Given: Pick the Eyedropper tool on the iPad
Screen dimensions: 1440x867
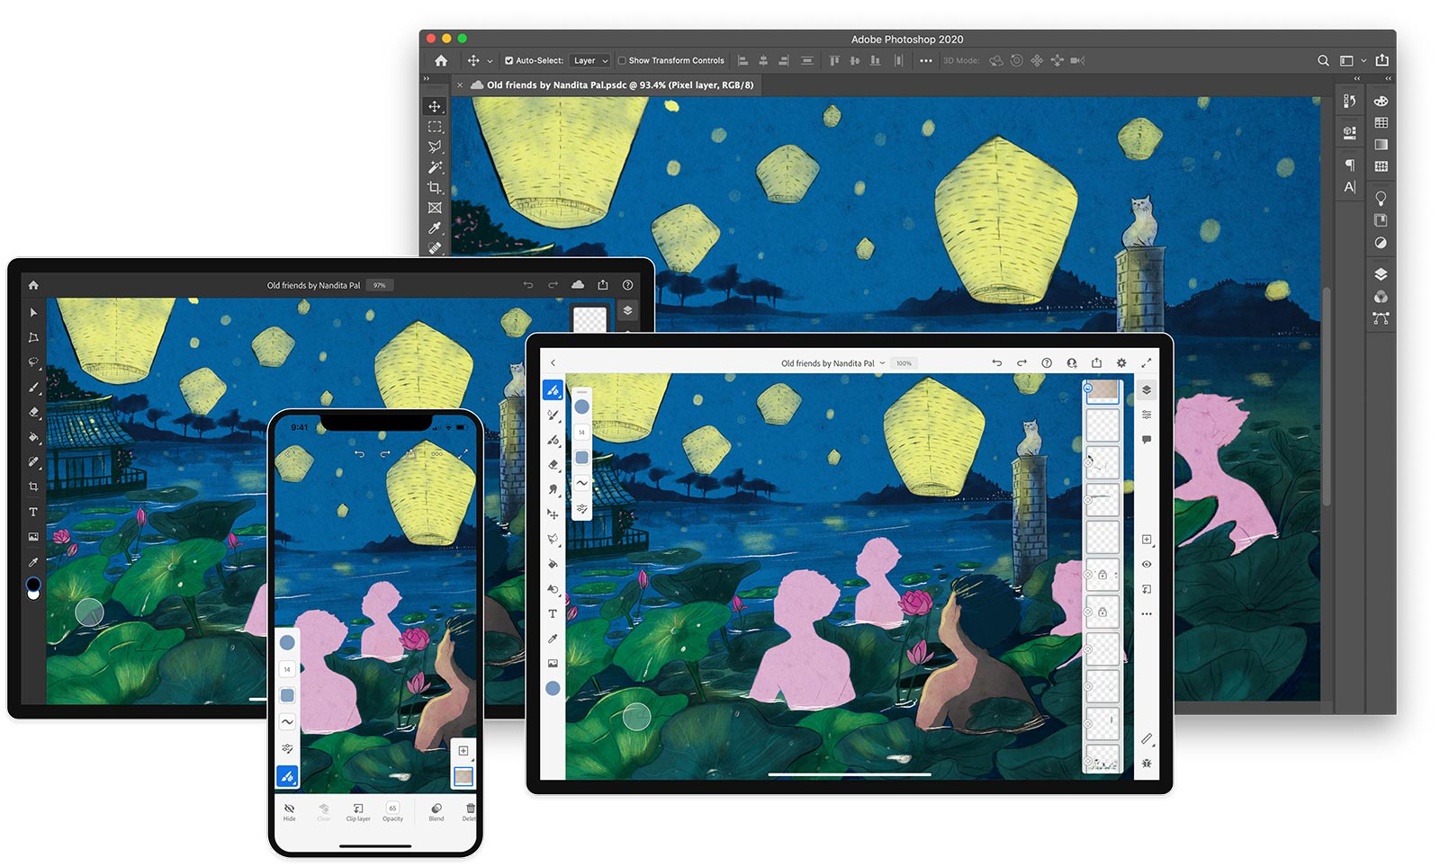Looking at the screenshot, I should (x=553, y=638).
